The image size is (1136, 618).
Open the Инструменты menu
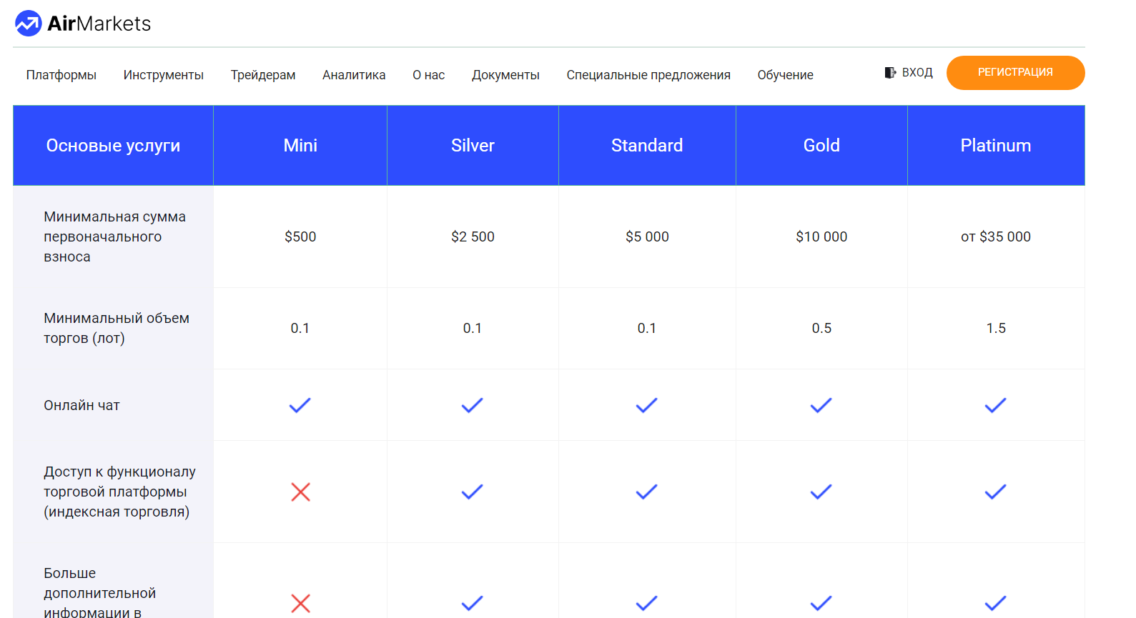click(x=162, y=74)
